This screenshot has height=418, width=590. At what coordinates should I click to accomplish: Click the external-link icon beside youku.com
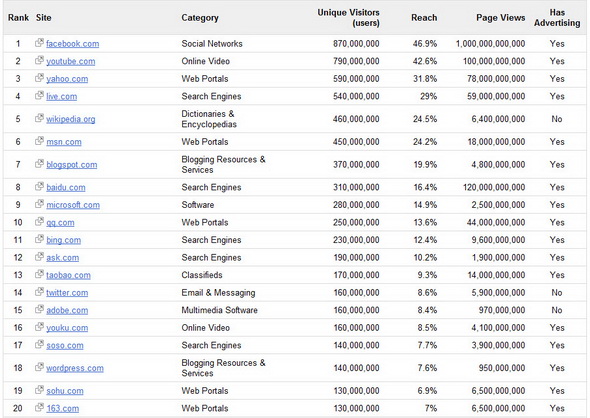coord(39,327)
